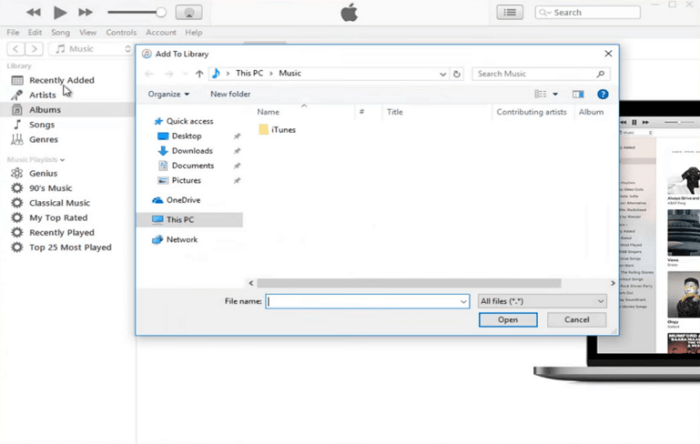Viewport: 700px width, 444px height.
Task: Select Documents in navigation pane
Action: [x=186, y=166]
